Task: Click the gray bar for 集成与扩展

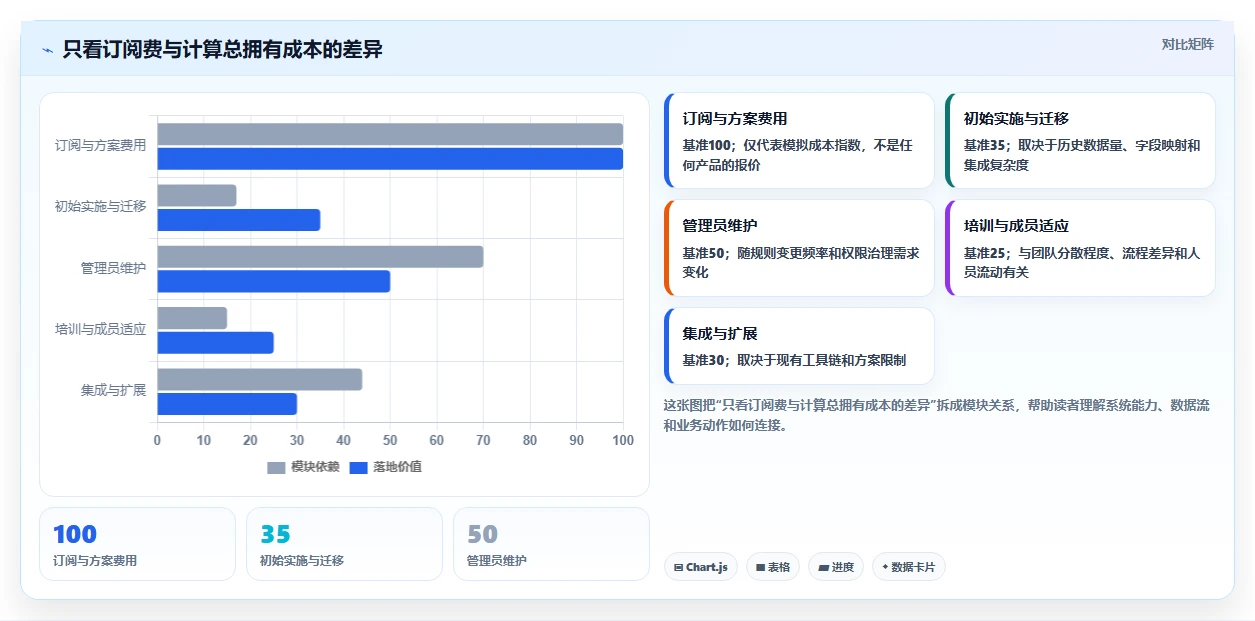Action: [x=260, y=380]
